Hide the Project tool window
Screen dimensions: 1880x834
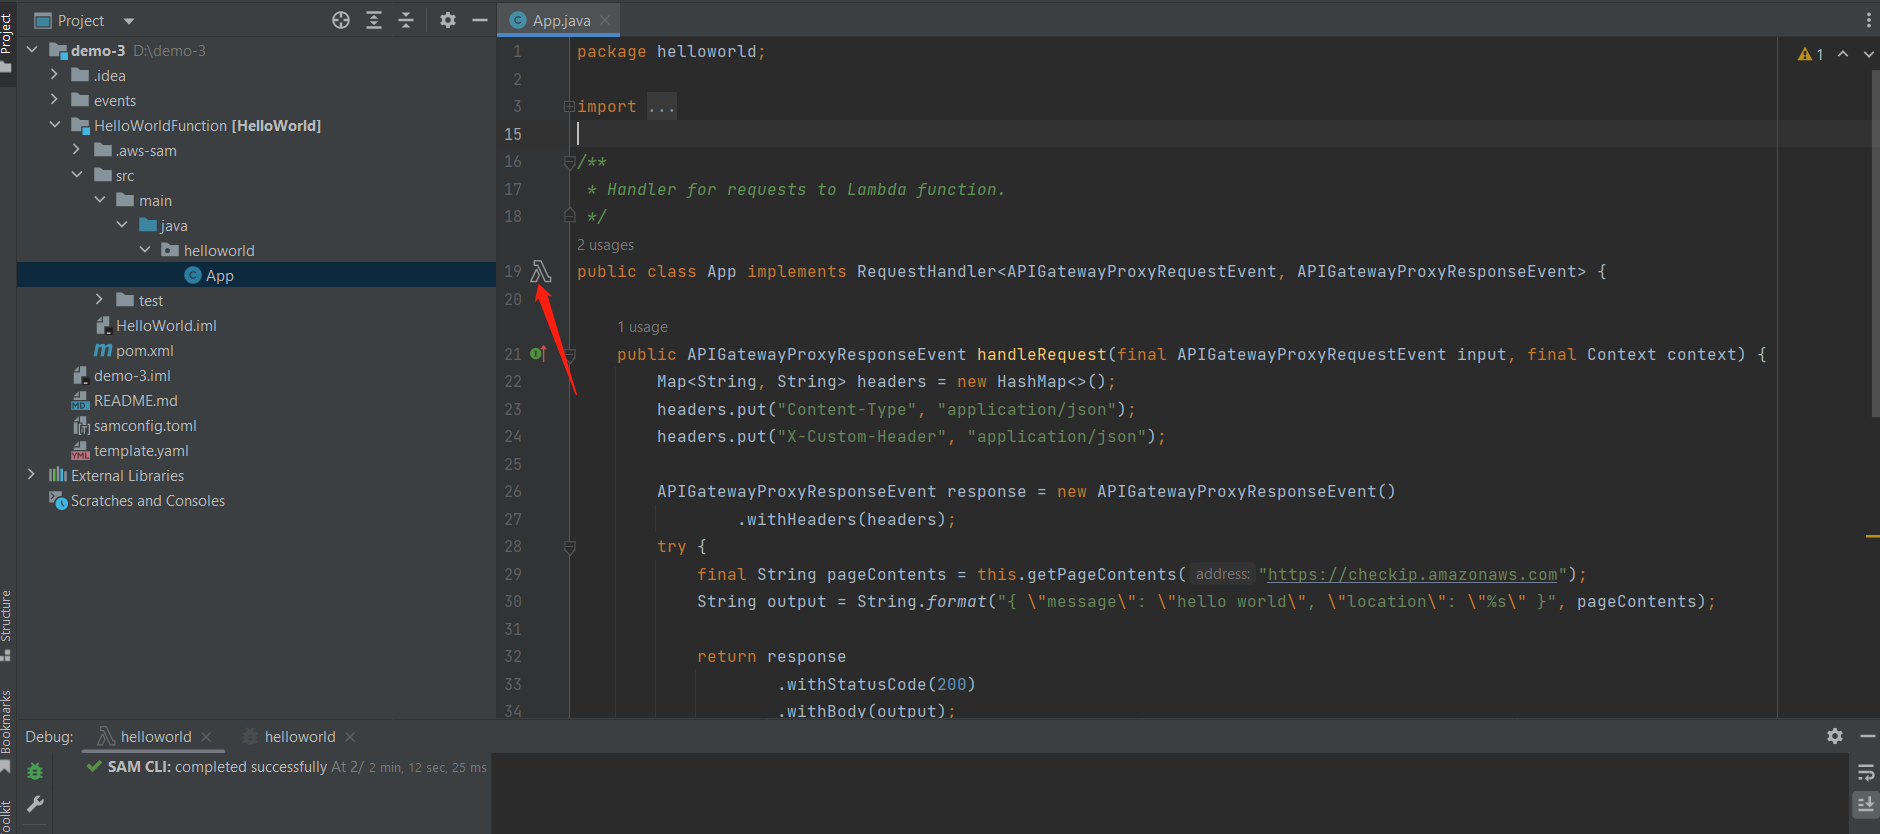480,20
